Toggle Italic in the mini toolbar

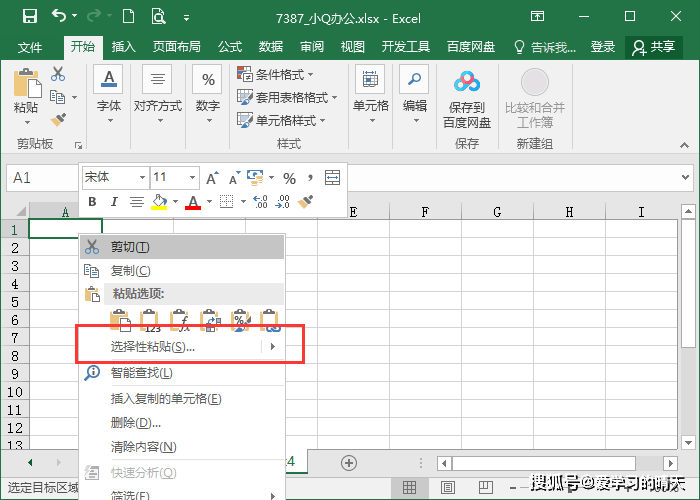pos(114,202)
